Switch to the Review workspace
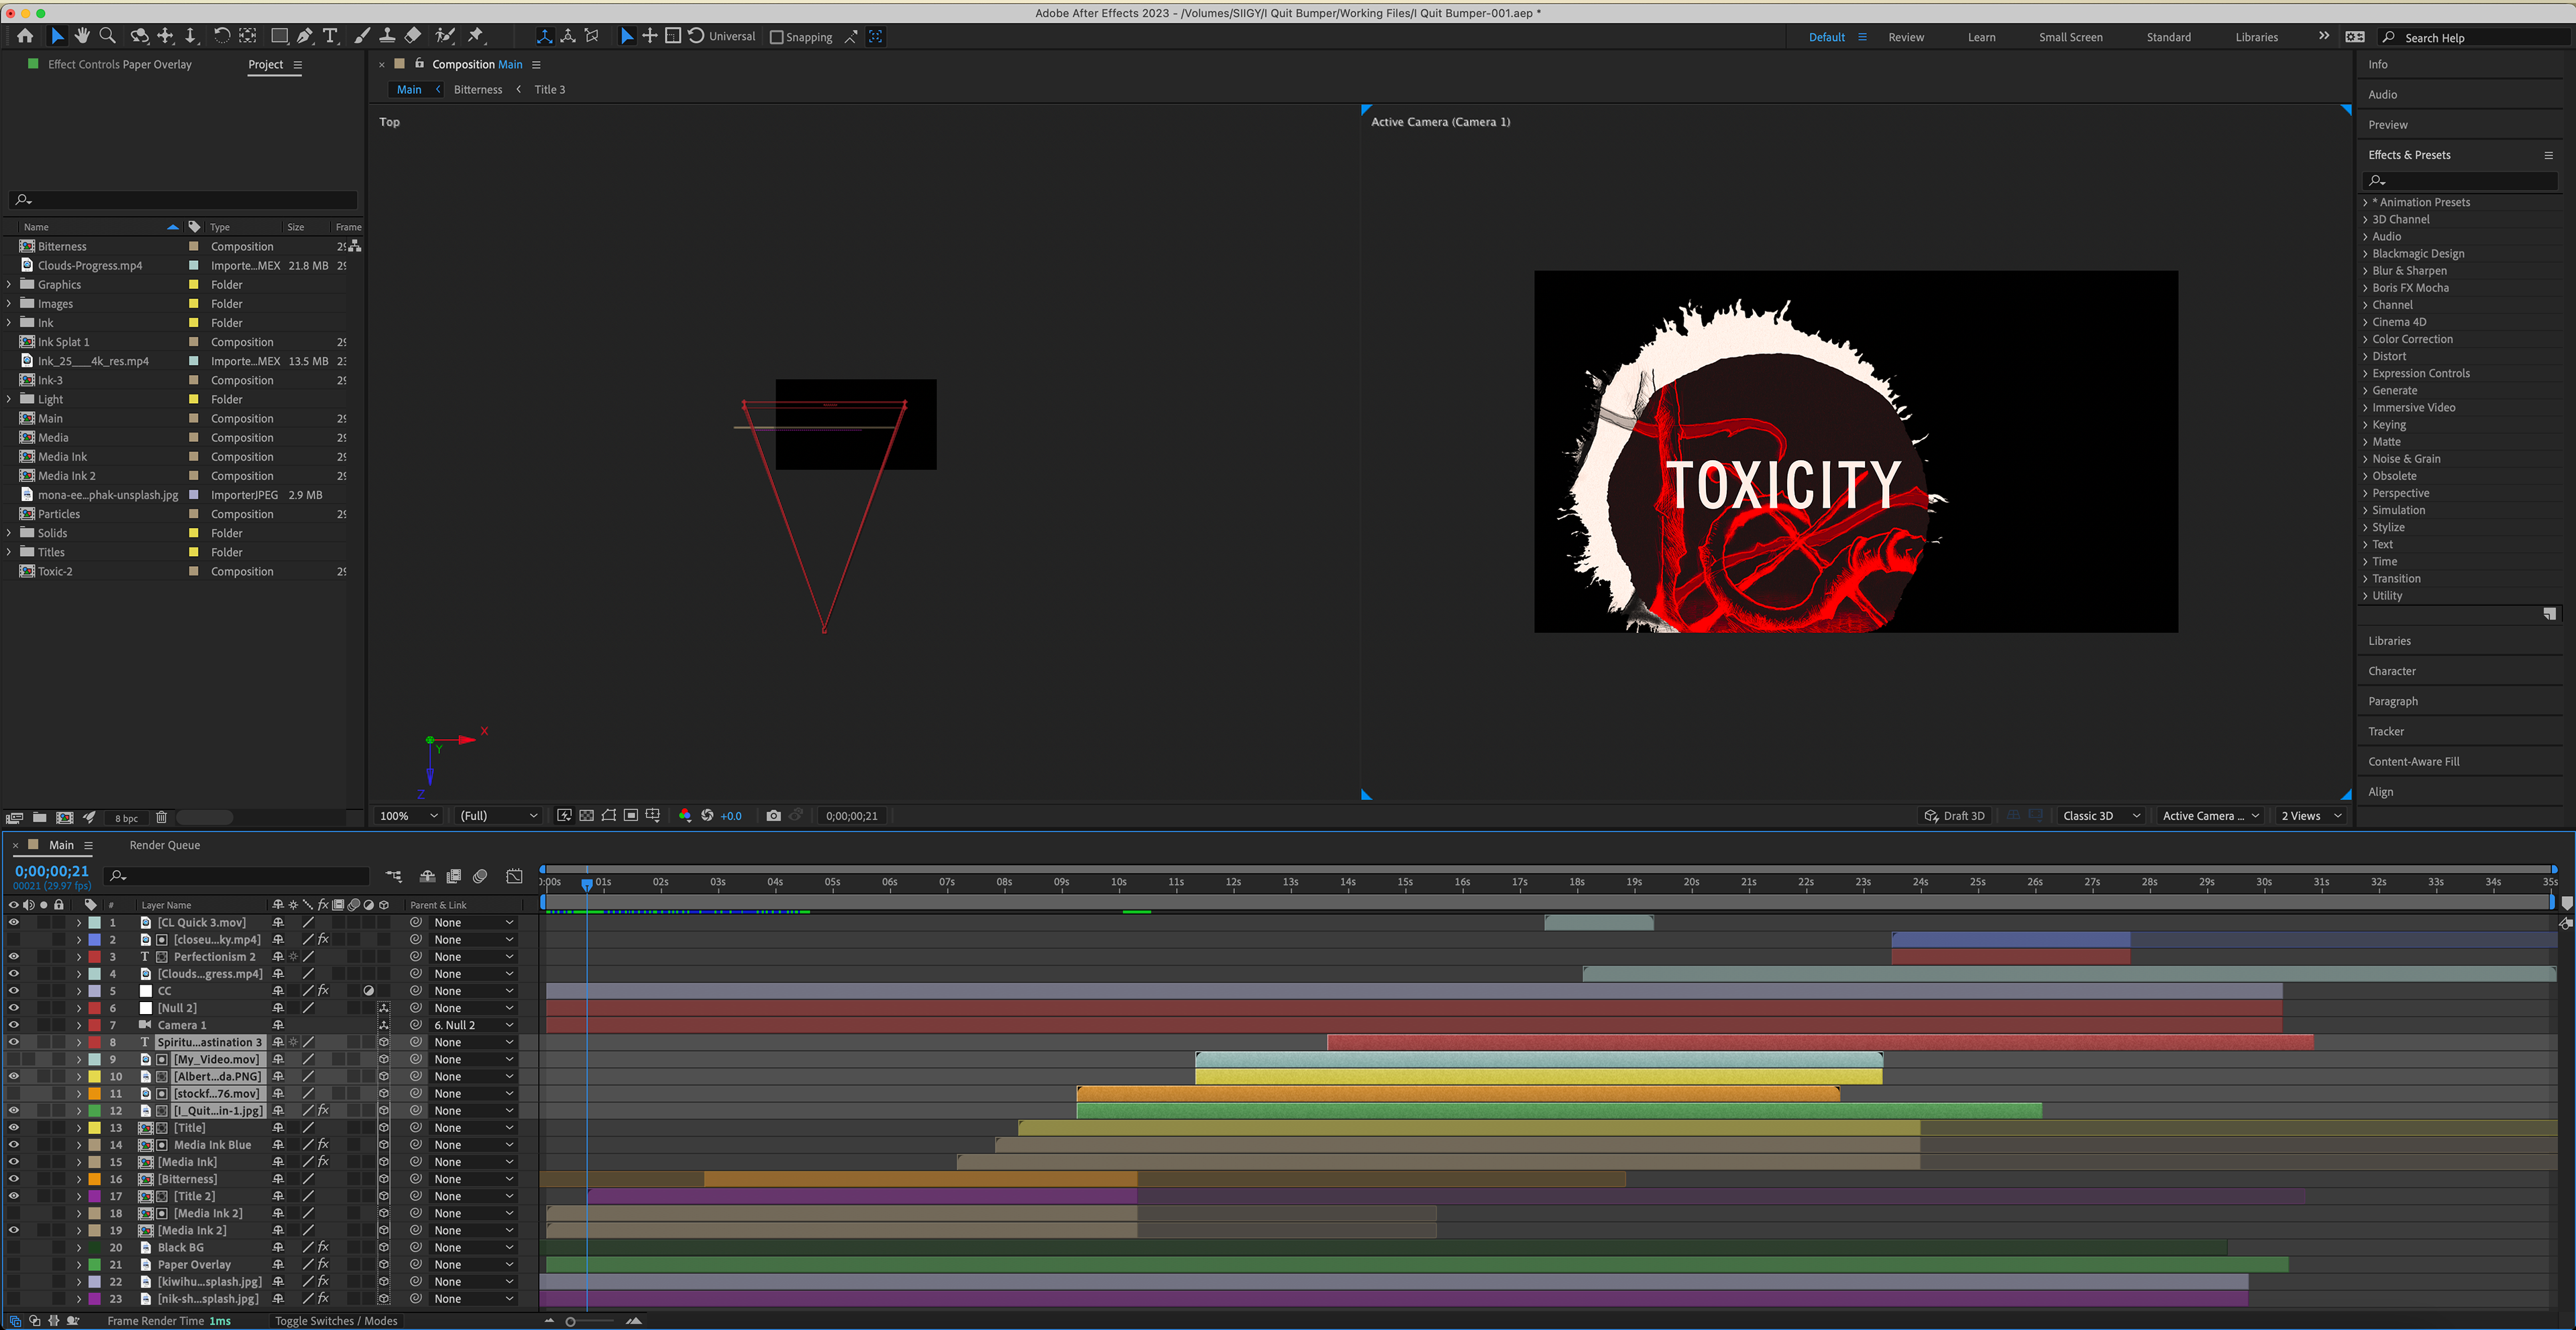This screenshot has height=1330, width=2576. (x=1906, y=37)
